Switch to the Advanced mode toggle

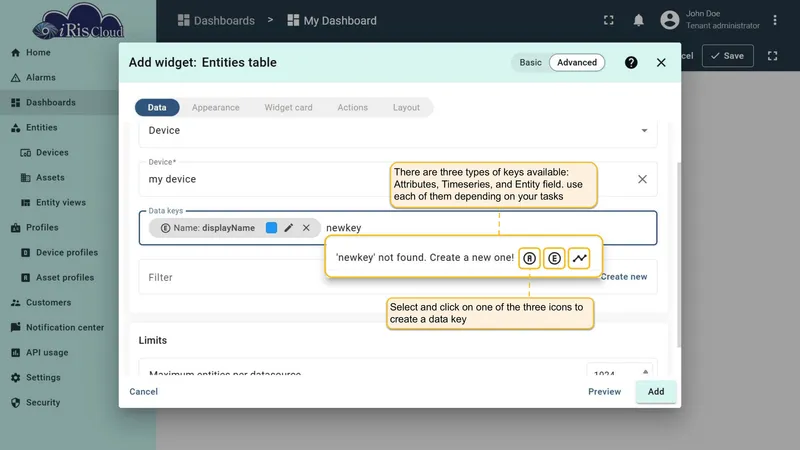[577, 62]
